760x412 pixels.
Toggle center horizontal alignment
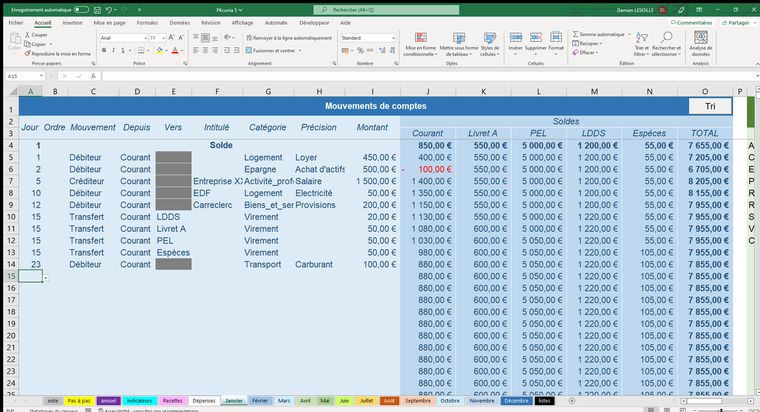(203, 49)
